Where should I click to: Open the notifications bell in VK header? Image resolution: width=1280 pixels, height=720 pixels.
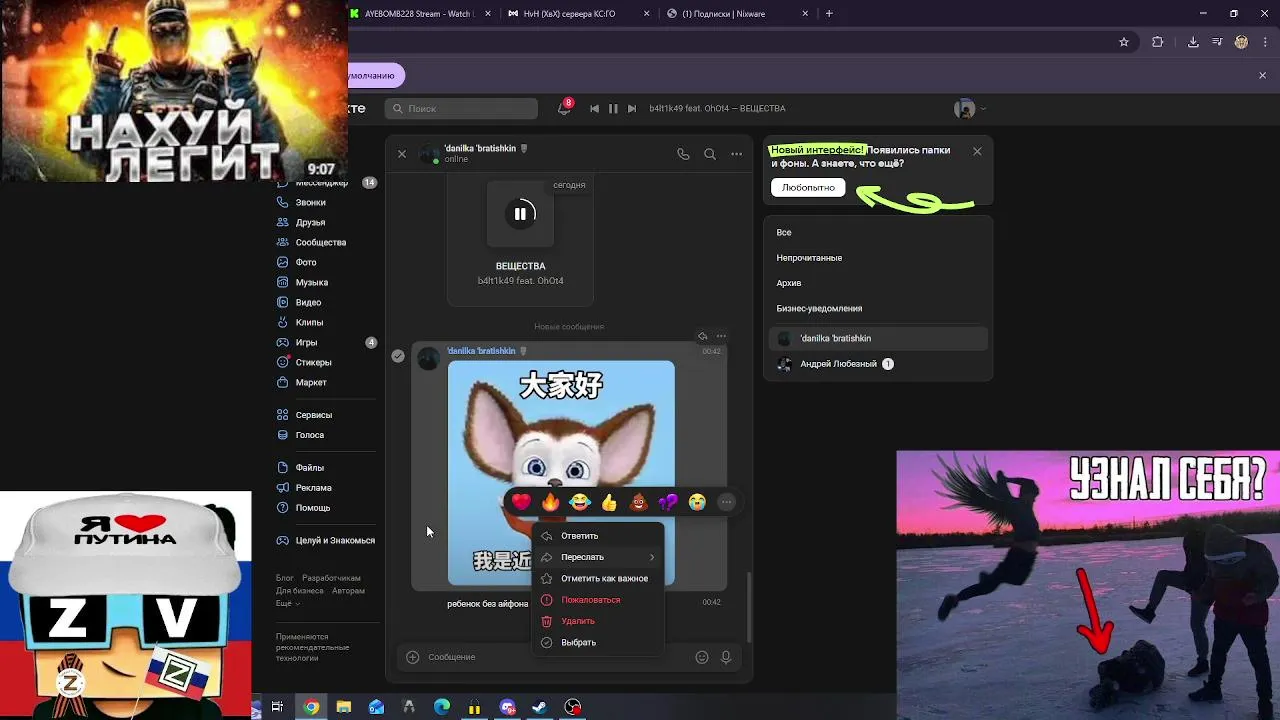point(564,108)
